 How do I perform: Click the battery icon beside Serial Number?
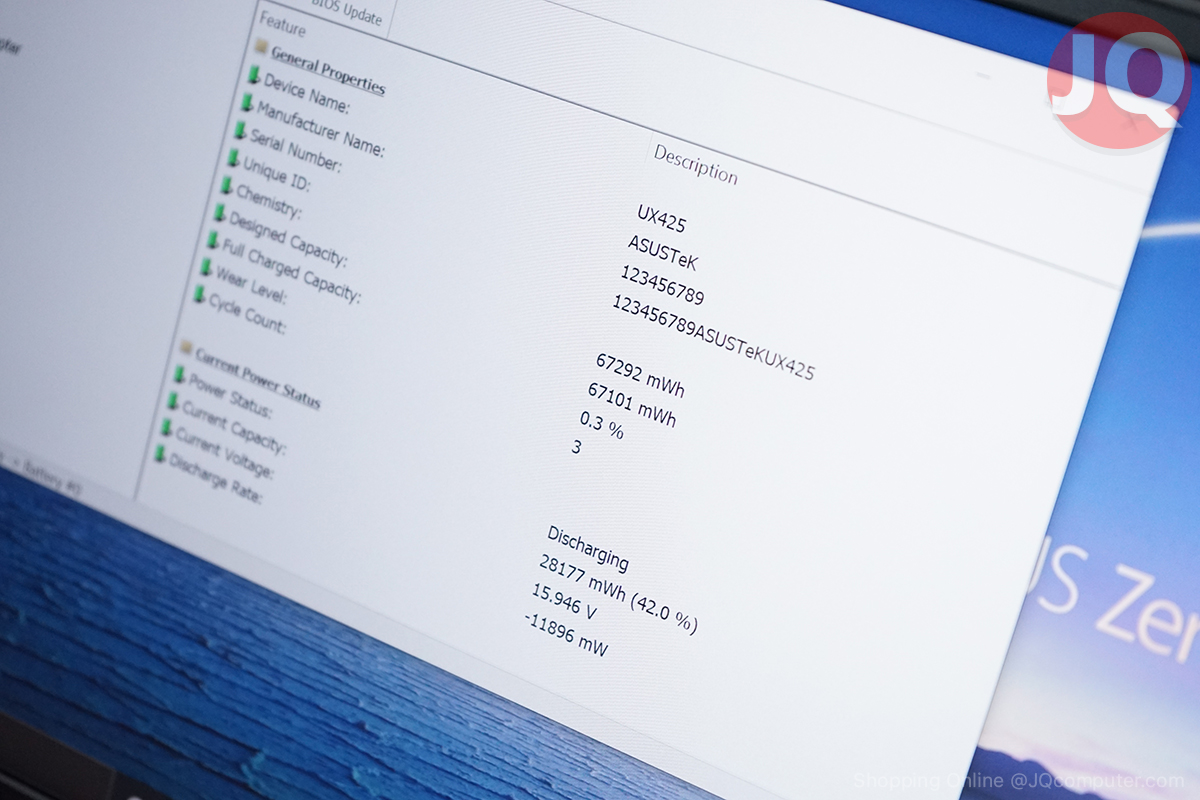240,131
